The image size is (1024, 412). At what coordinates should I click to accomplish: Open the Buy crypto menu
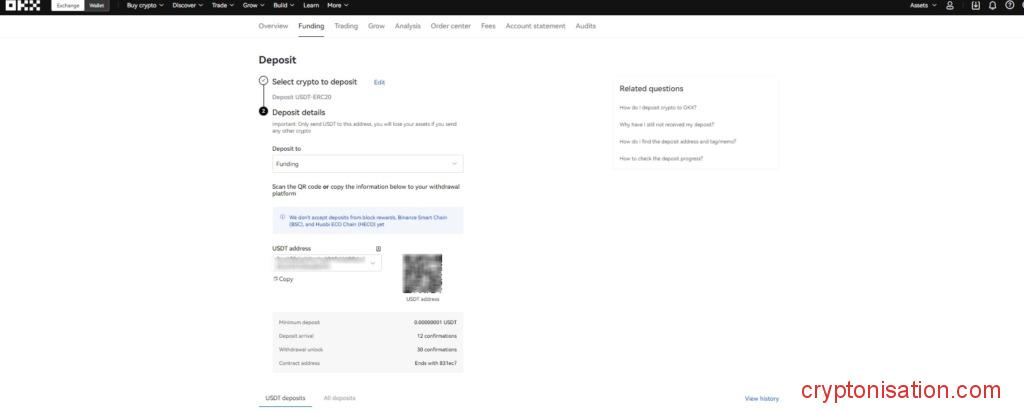[x=145, y=5]
